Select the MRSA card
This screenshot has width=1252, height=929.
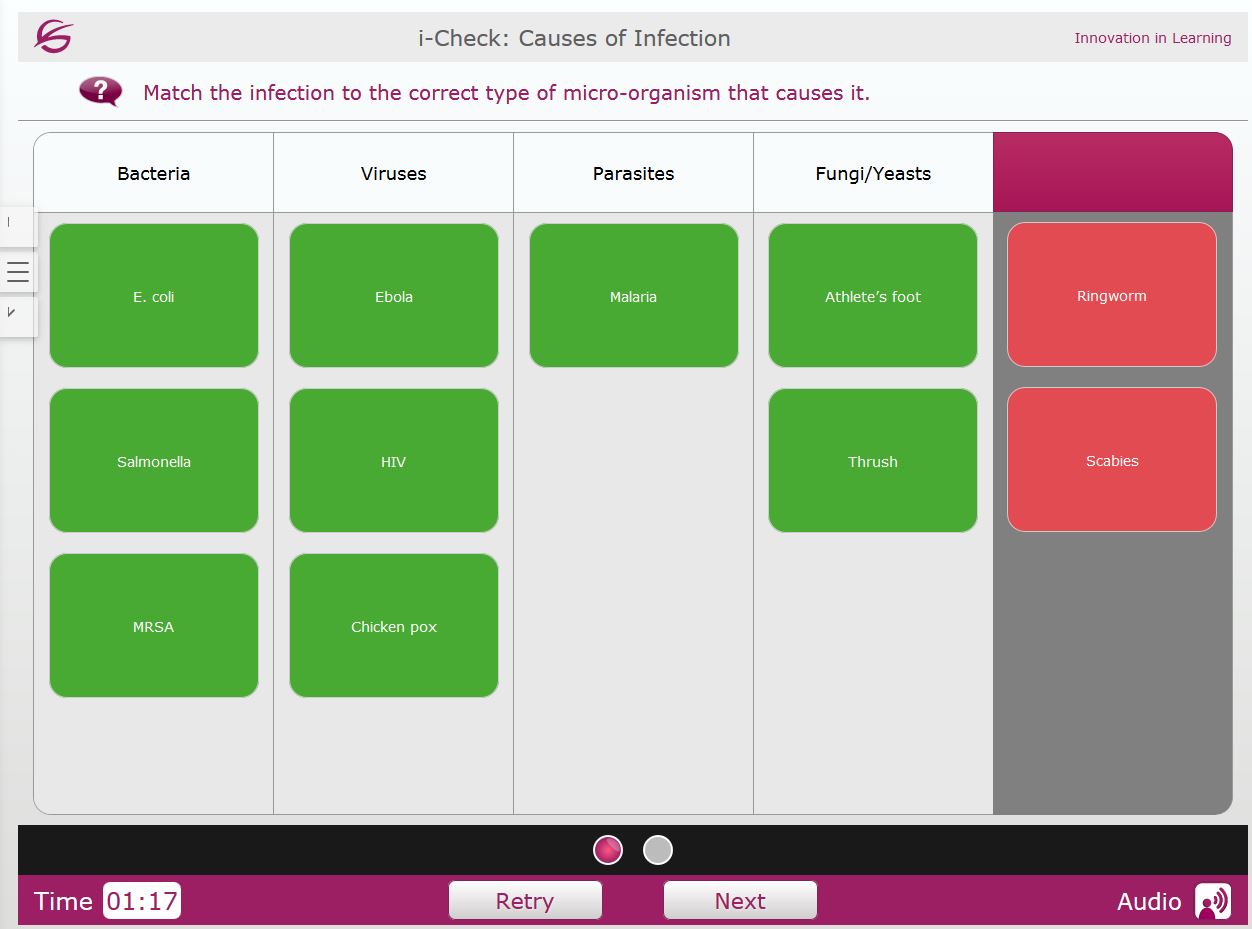(154, 626)
